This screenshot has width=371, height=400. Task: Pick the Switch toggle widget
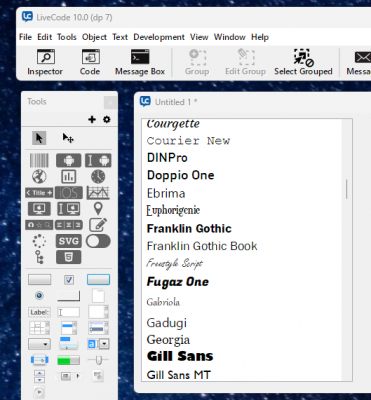pyautogui.click(x=98, y=241)
